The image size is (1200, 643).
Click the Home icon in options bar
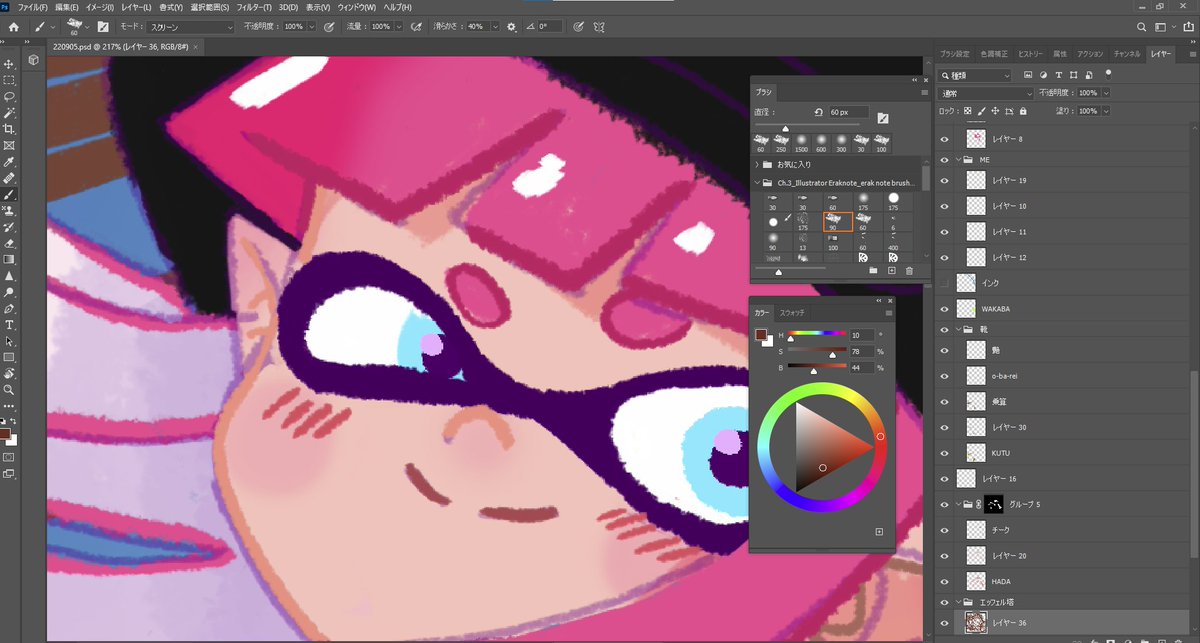point(13,26)
